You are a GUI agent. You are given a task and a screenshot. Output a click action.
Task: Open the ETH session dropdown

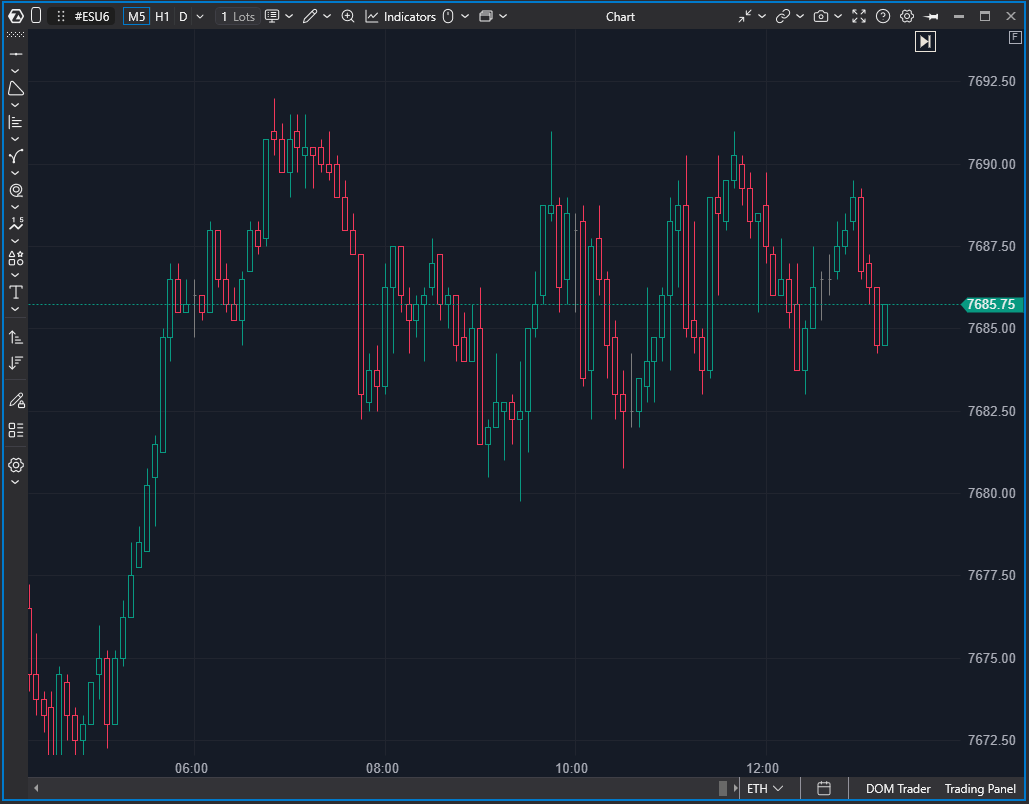765,788
